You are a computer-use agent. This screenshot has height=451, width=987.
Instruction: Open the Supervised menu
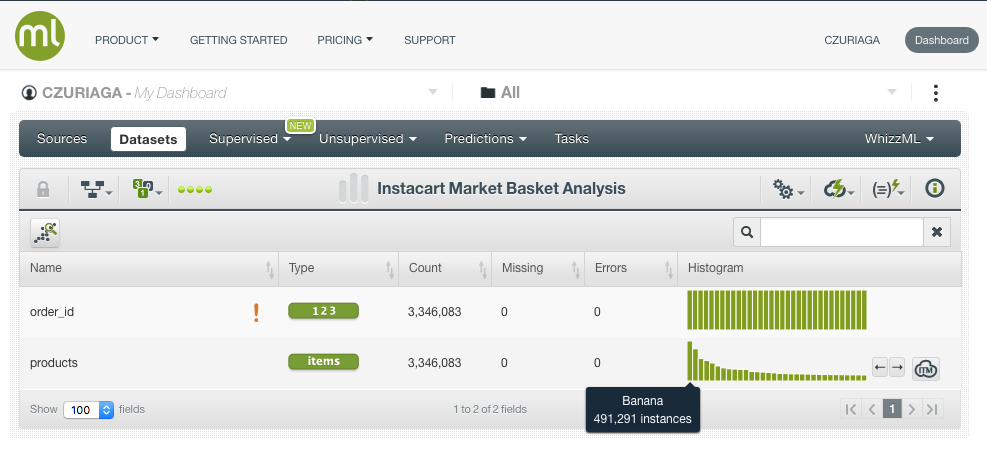pos(249,139)
